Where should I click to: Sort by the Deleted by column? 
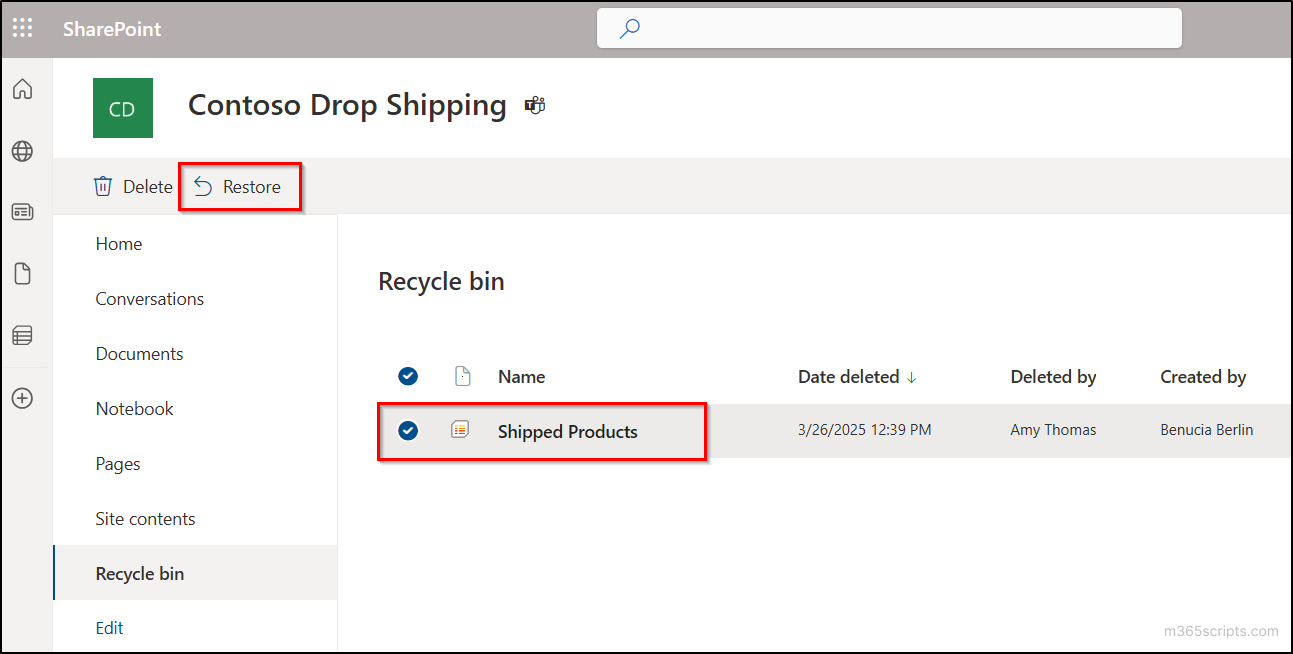tap(1053, 376)
